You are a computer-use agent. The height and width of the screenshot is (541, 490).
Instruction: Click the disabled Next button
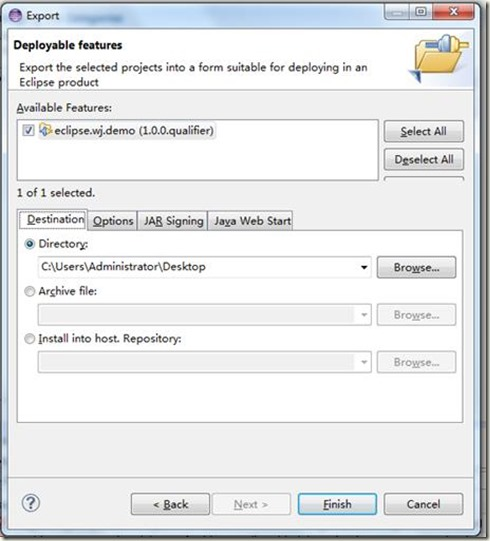pos(251,504)
